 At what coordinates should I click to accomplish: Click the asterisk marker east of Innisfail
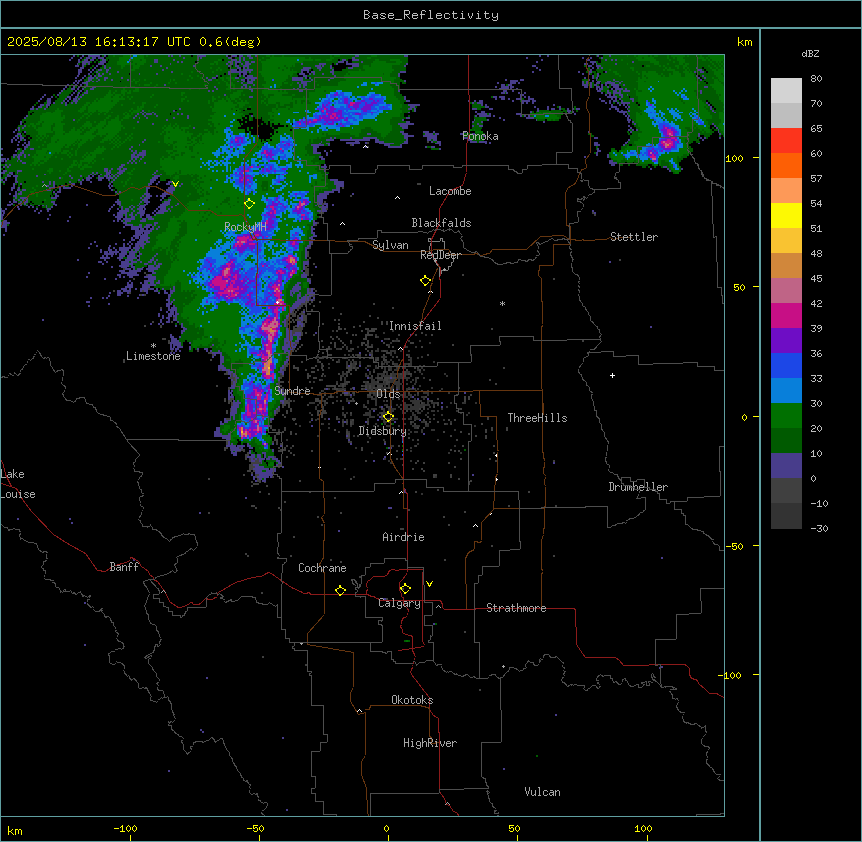[502, 304]
